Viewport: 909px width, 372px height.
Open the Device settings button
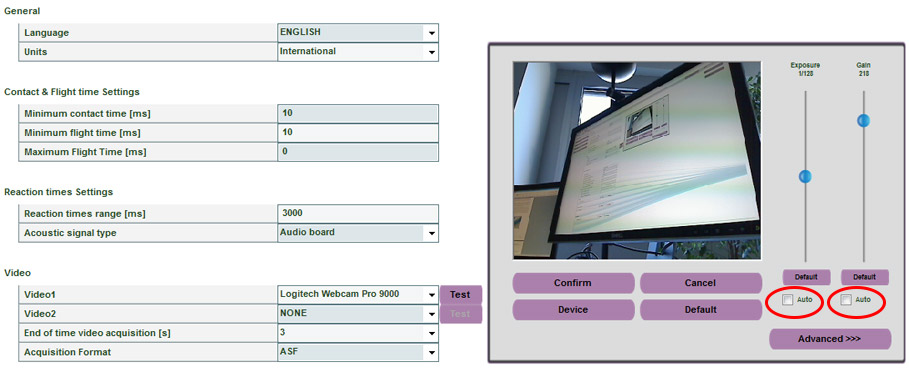pyautogui.click(x=573, y=309)
